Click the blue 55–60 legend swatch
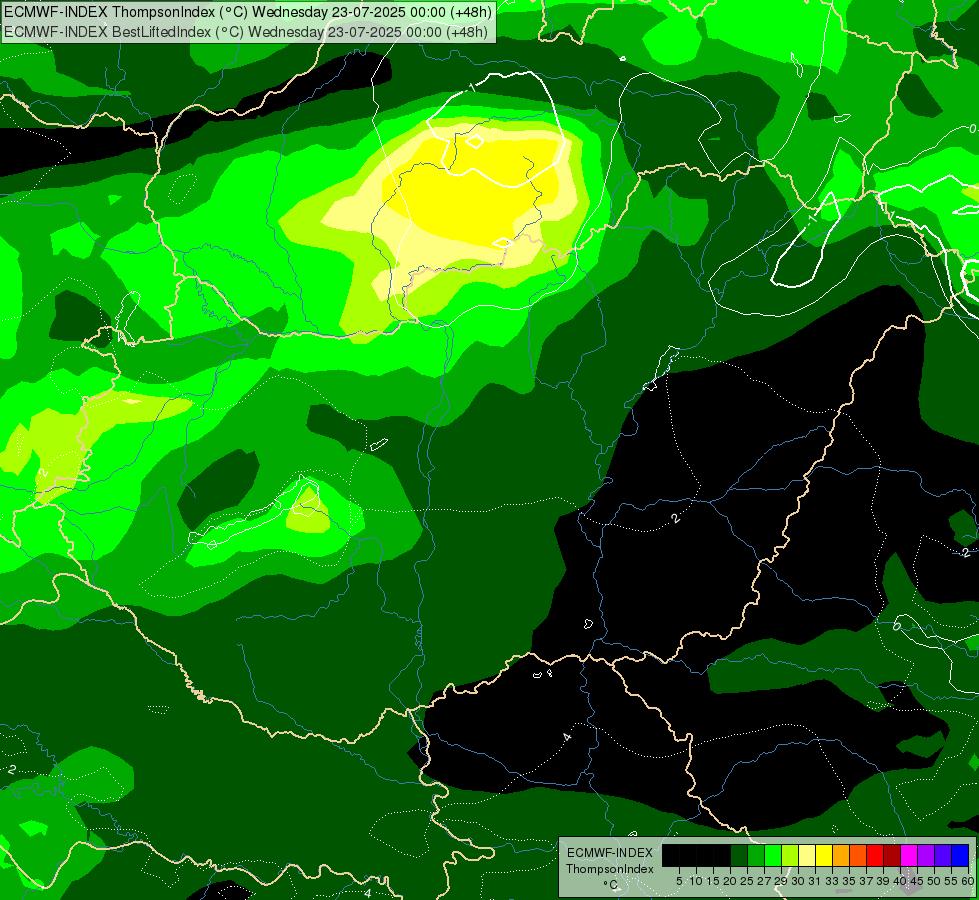 960,855
